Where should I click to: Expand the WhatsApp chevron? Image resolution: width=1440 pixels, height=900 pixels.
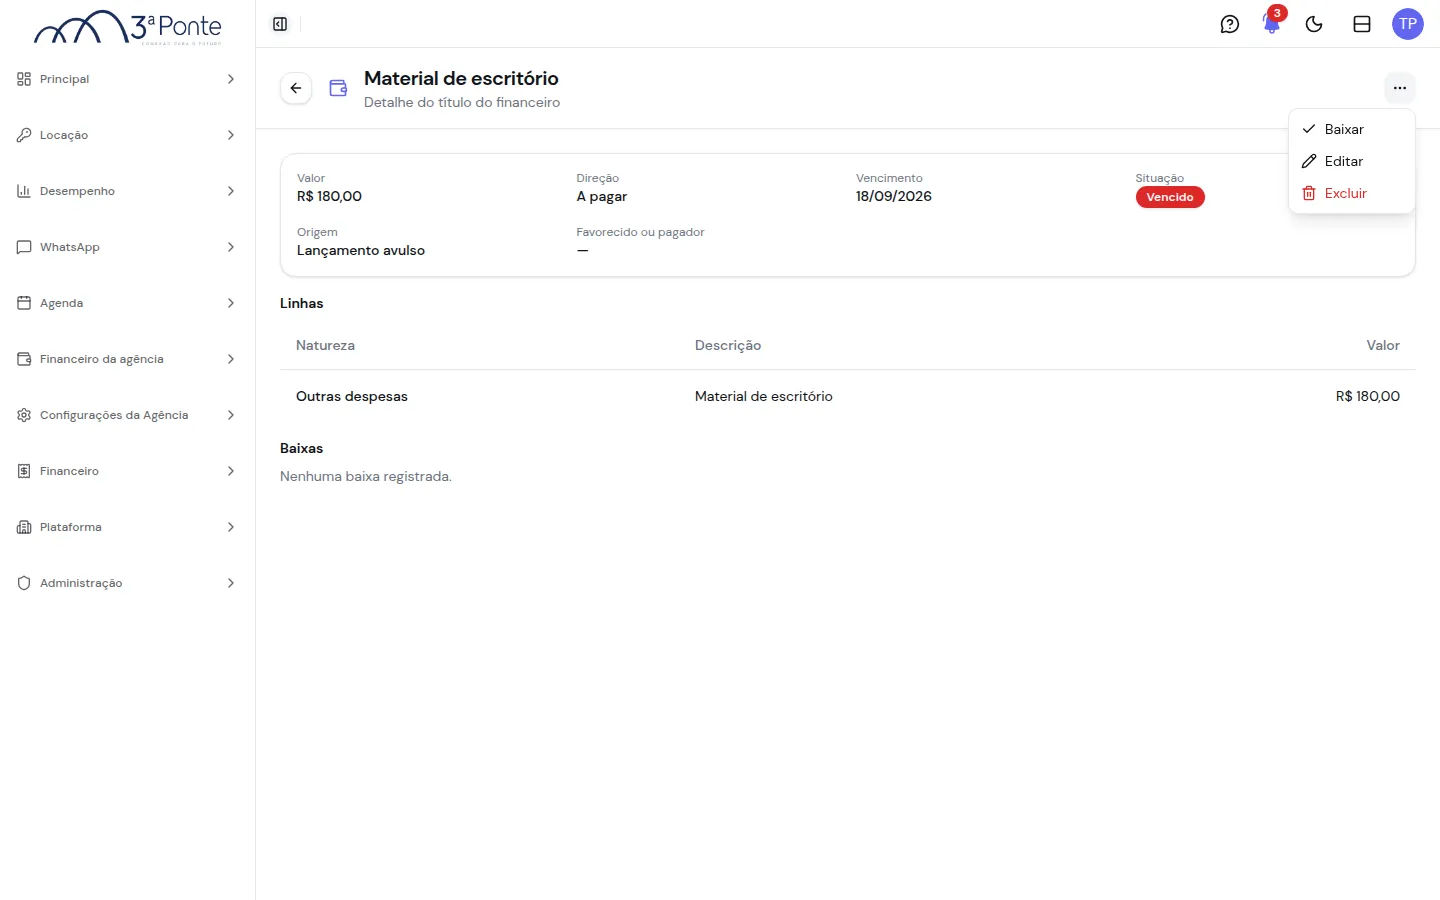pos(231,247)
